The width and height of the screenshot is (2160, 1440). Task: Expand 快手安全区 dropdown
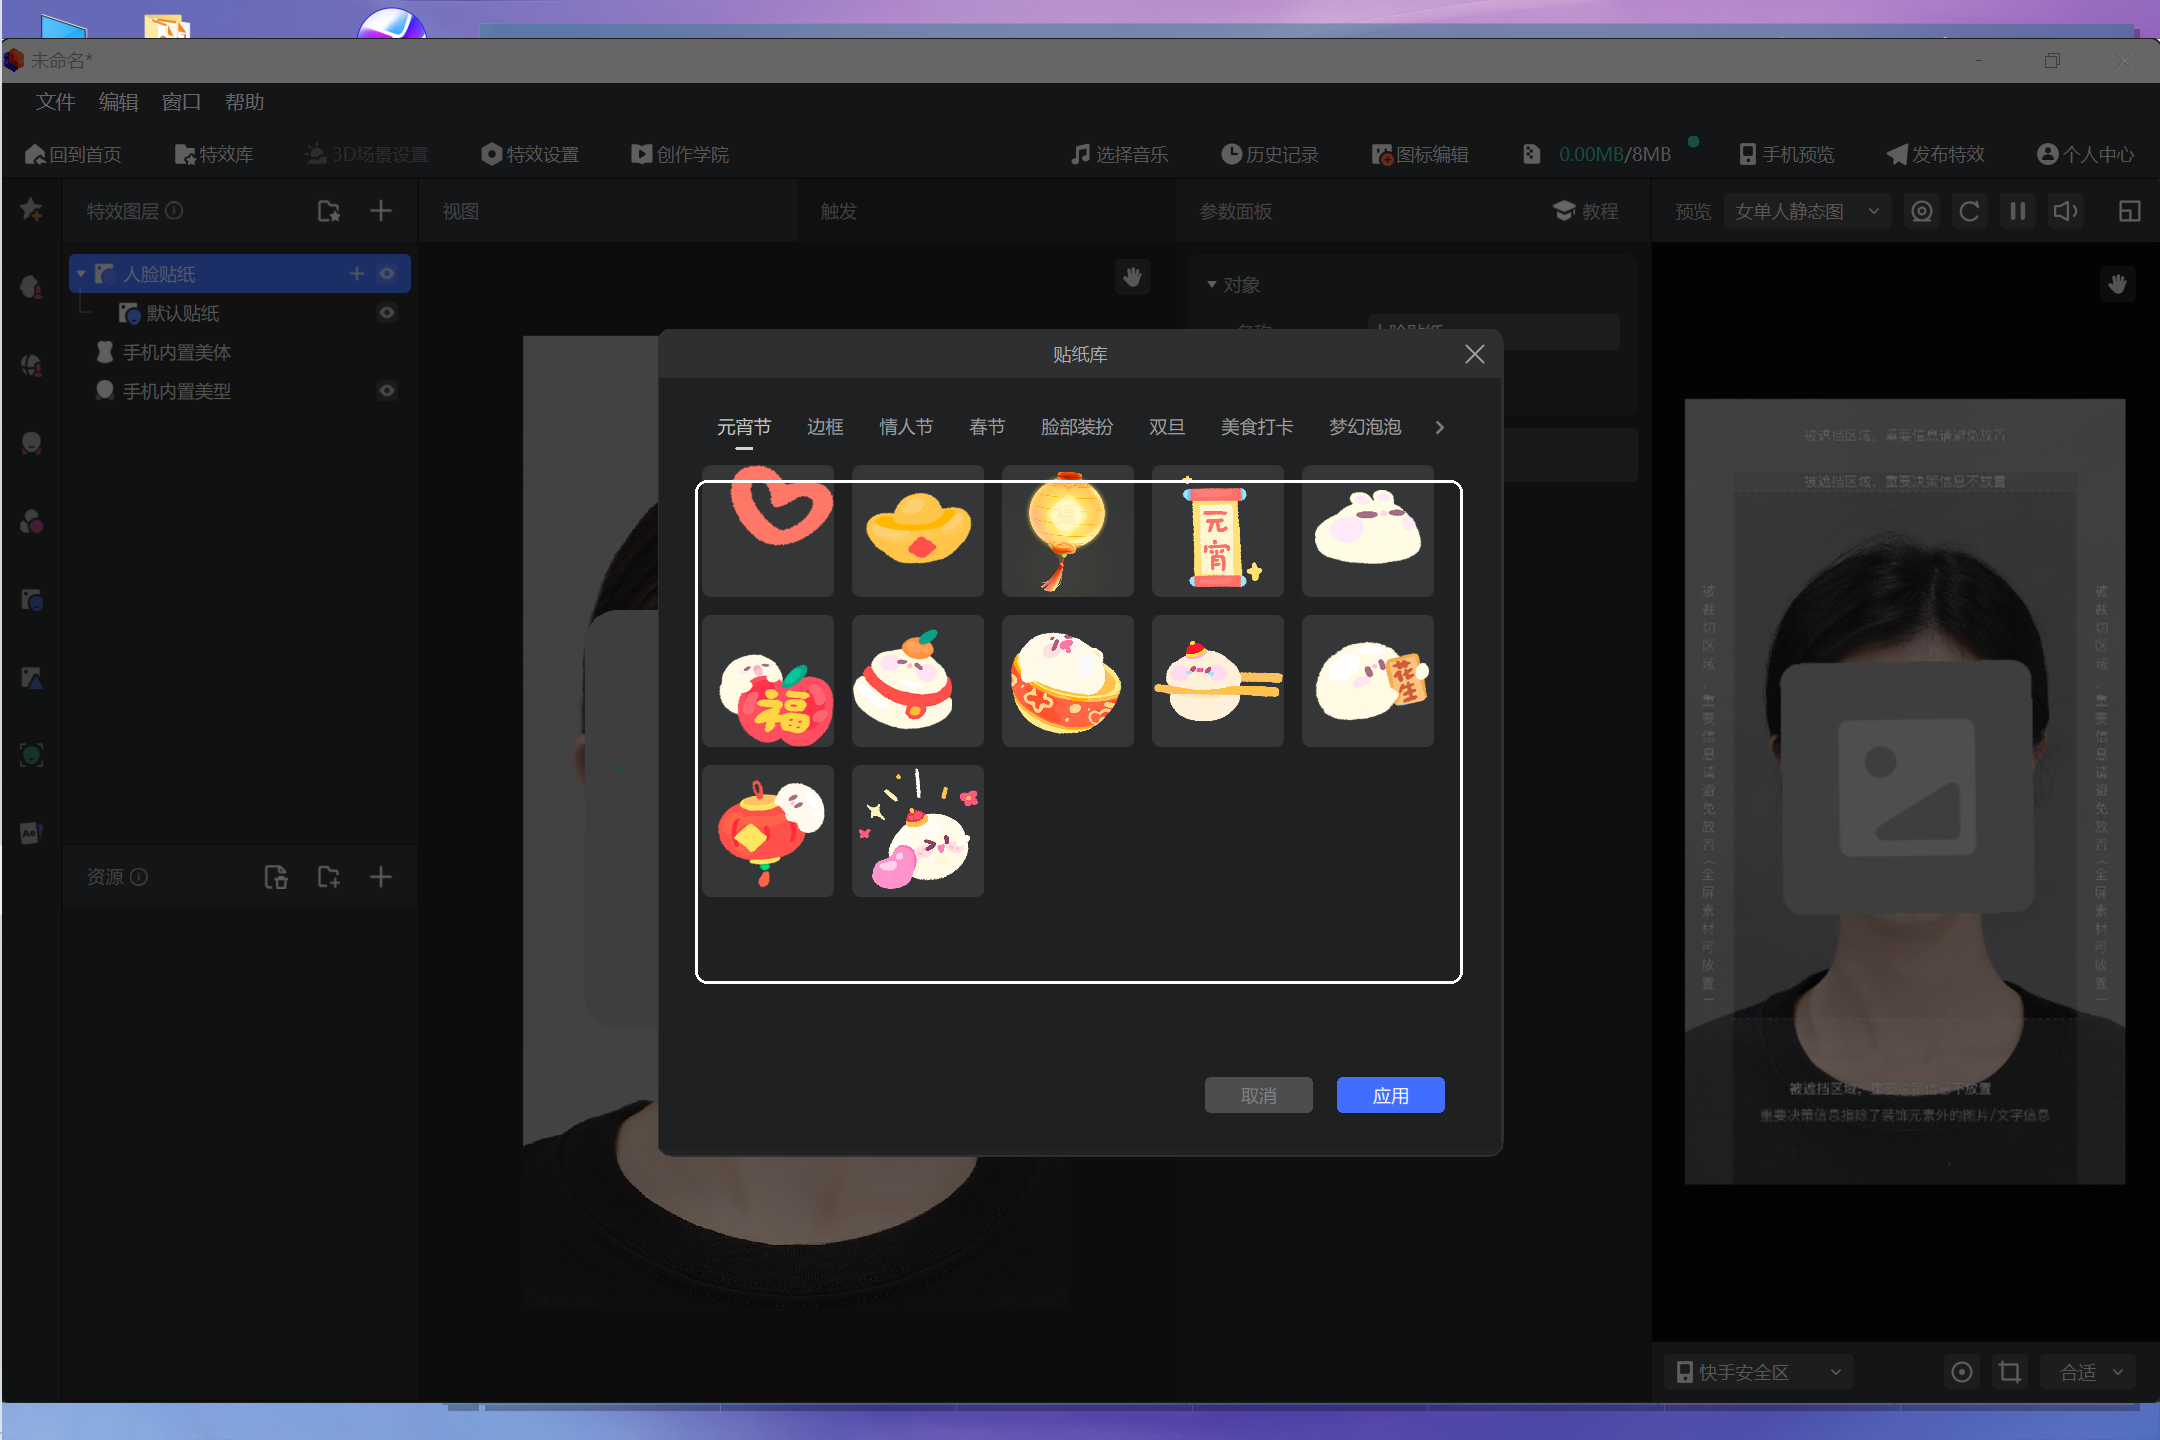(1759, 1372)
